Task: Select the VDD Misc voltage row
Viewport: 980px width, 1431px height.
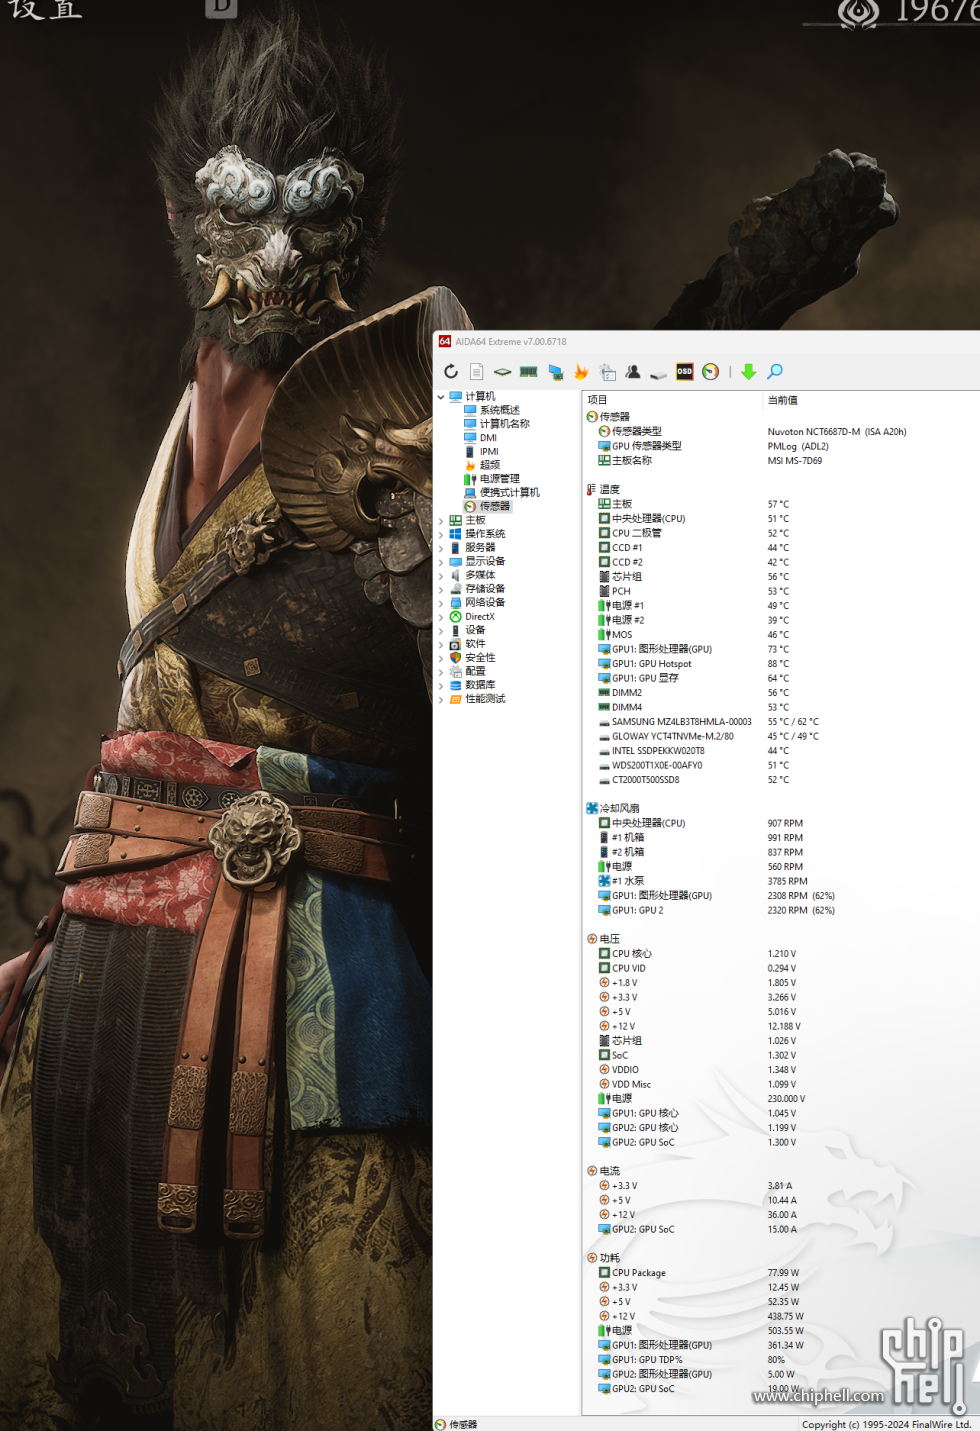Action: point(631,1085)
